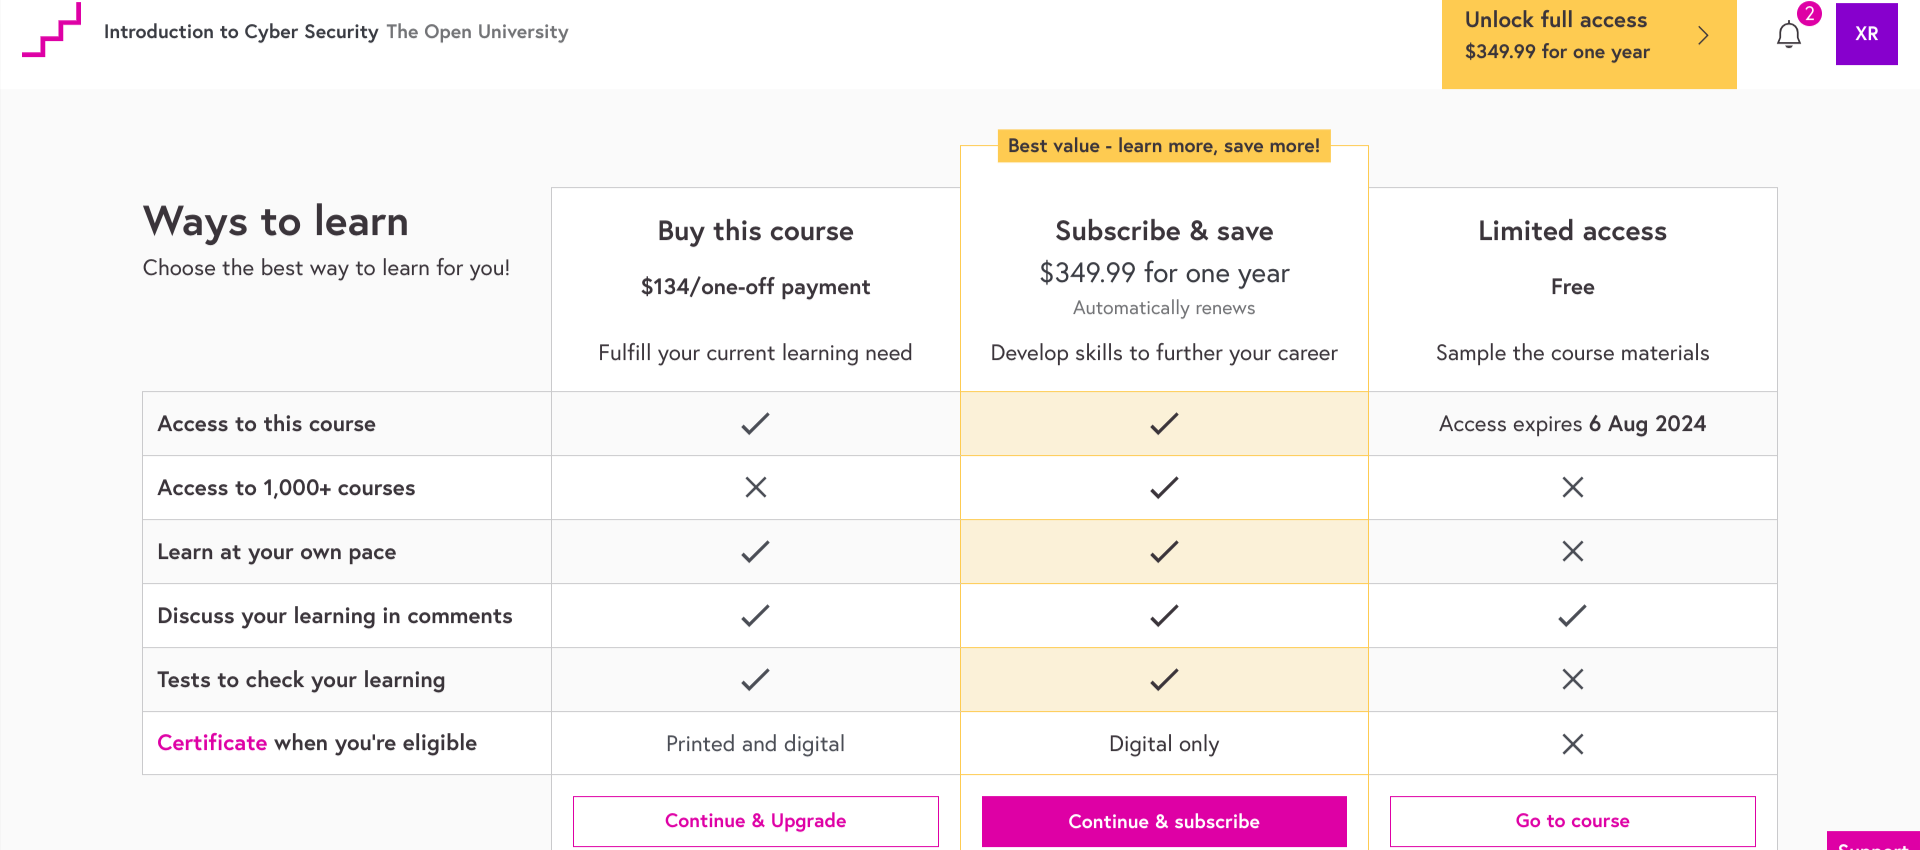Click the Certificate link
Screen dimensions: 1920x850
pyautogui.click(x=212, y=743)
